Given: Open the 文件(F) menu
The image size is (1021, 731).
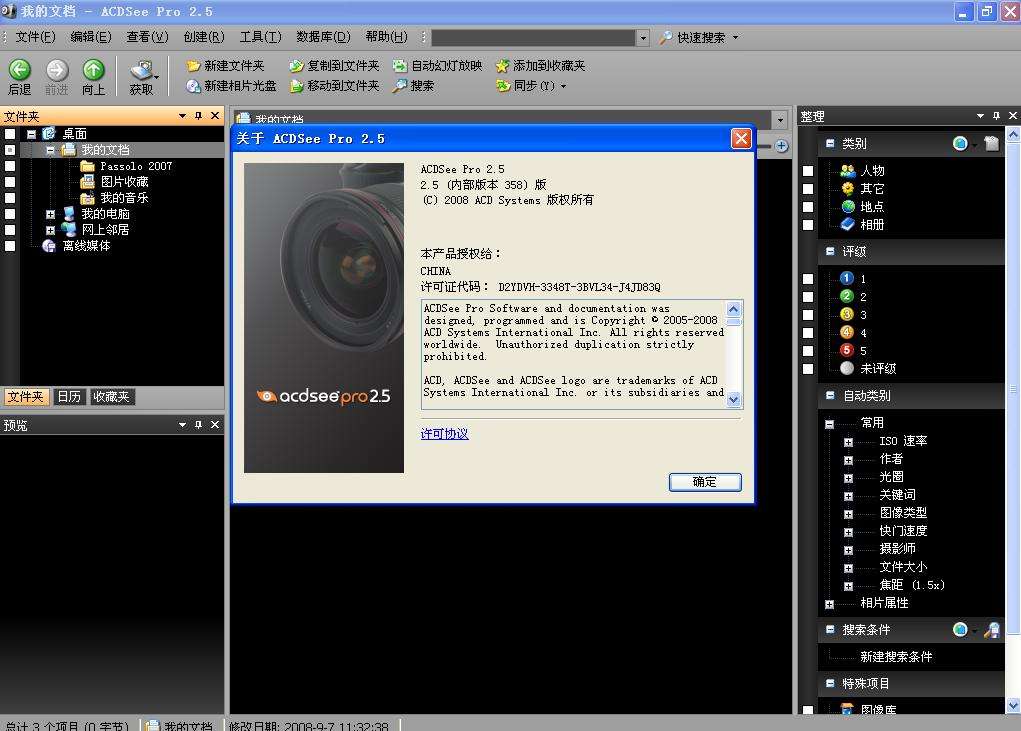Looking at the screenshot, I should point(35,37).
